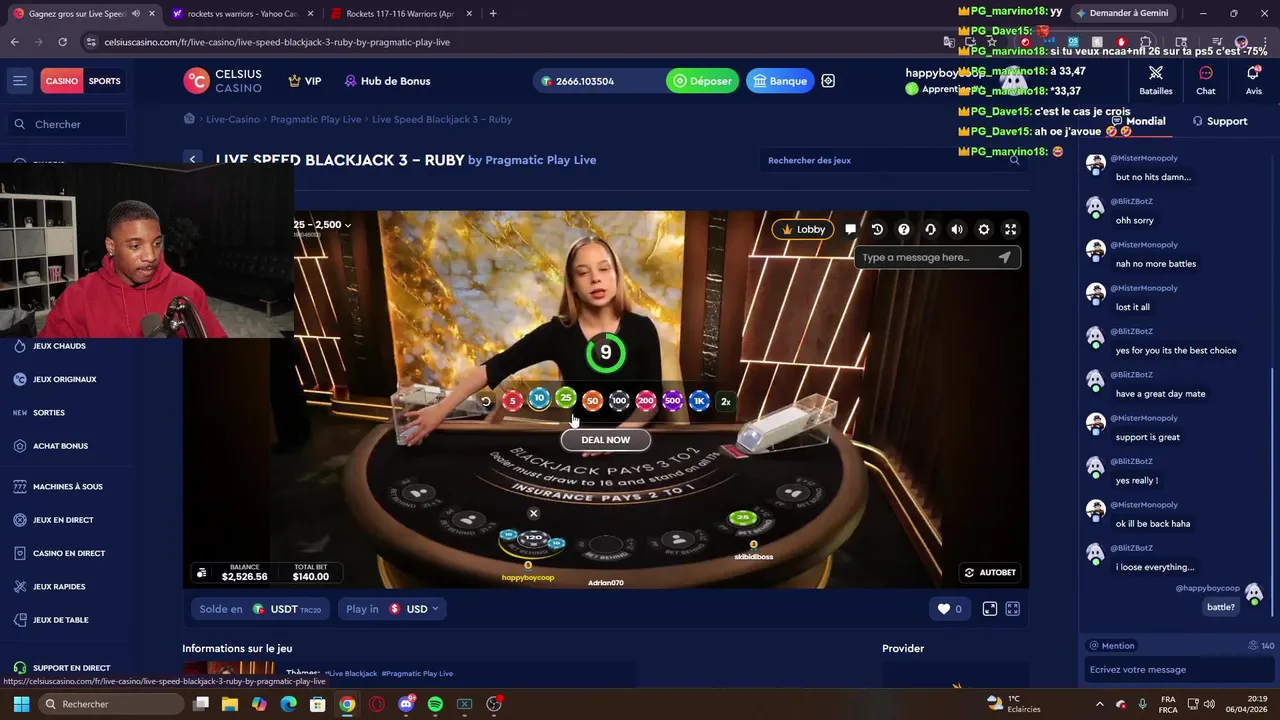Open game help question mark icon
The height and width of the screenshot is (720, 1280).
(904, 229)
